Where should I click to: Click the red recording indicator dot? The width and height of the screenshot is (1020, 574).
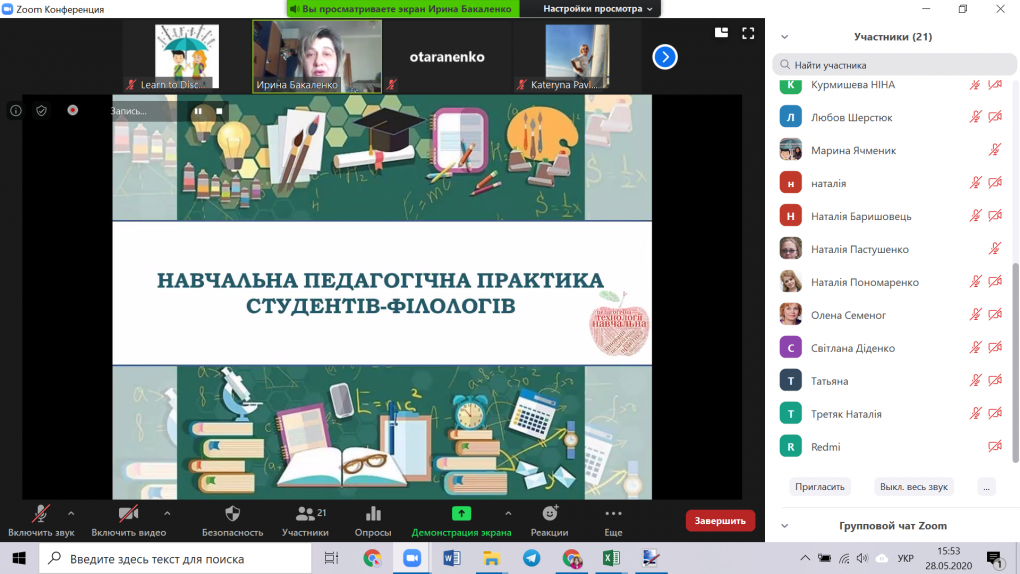73,110
